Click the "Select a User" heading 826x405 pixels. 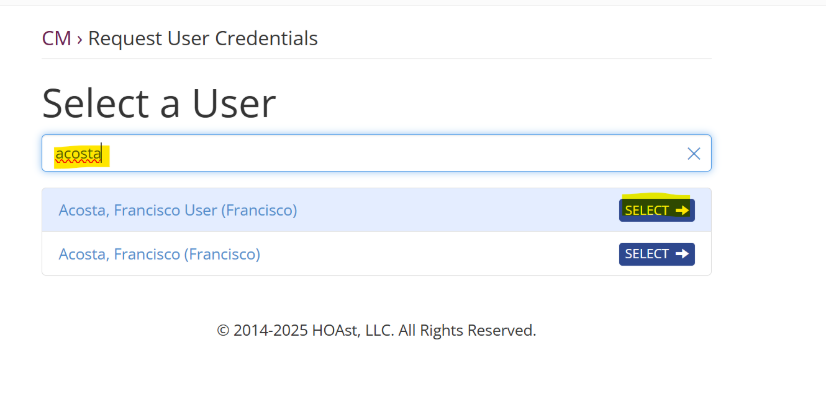click(x=159, y=103)
